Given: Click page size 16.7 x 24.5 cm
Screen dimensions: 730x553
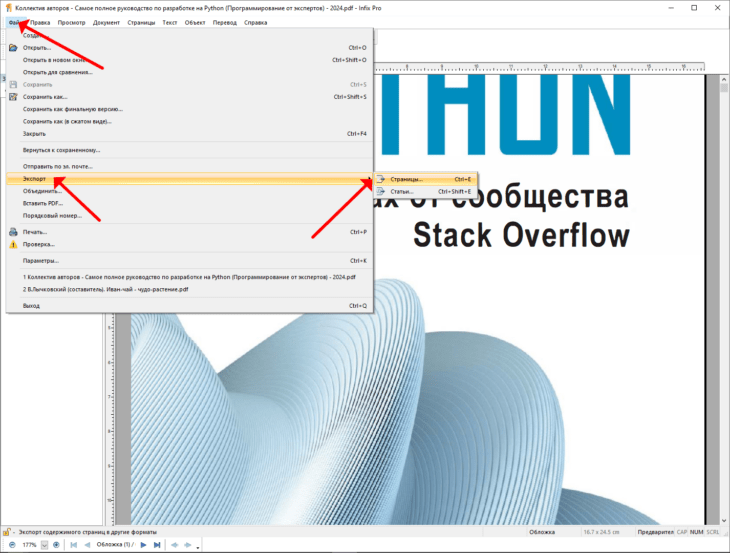Looking at the screenshot, I should [x=602, y=532].
